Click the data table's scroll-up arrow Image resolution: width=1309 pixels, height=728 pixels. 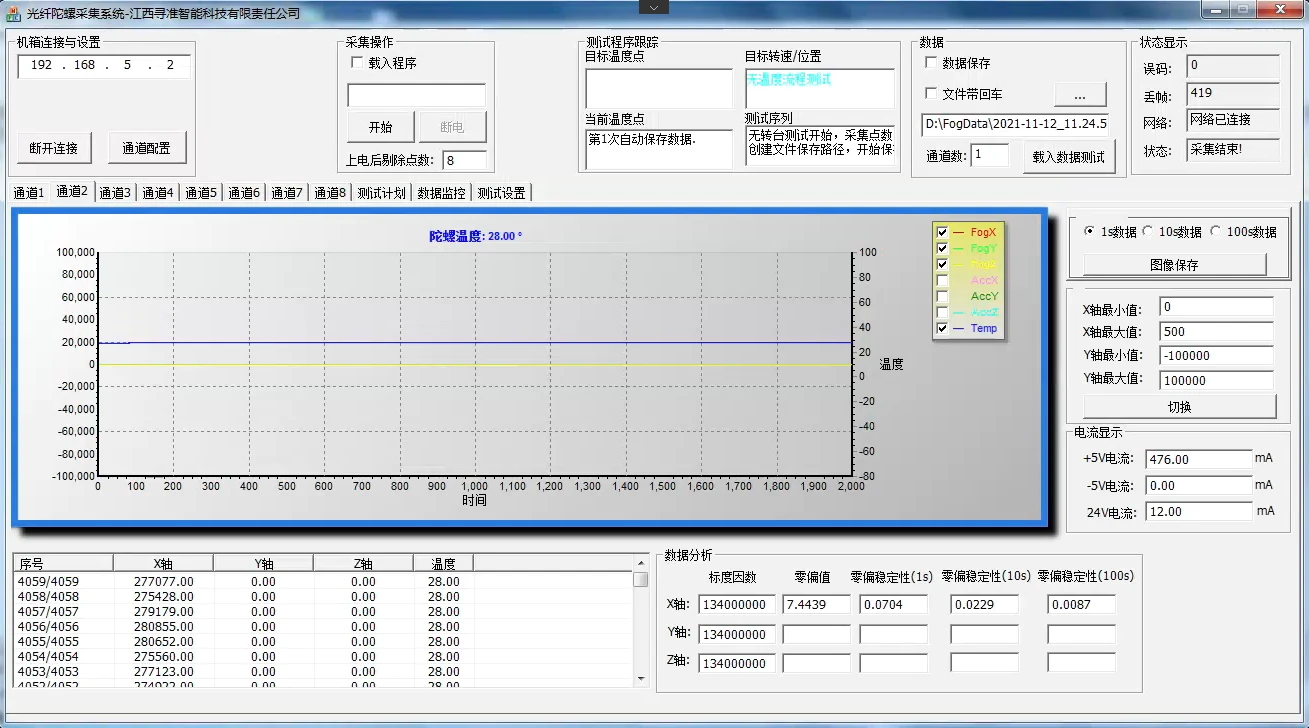pyautogui.click(x=641, y=563)
